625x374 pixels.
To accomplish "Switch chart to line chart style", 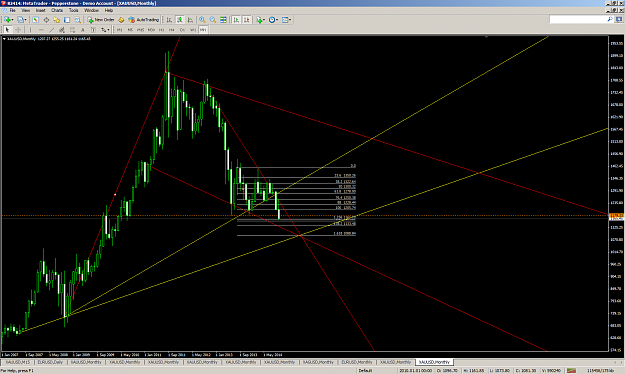I will (x=190, y=20).
